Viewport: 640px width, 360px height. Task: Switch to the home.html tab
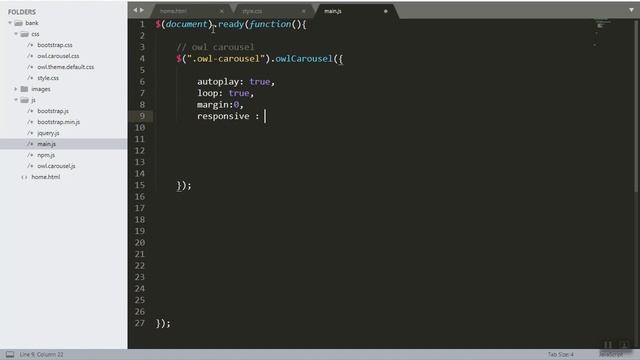coord(192,11)
